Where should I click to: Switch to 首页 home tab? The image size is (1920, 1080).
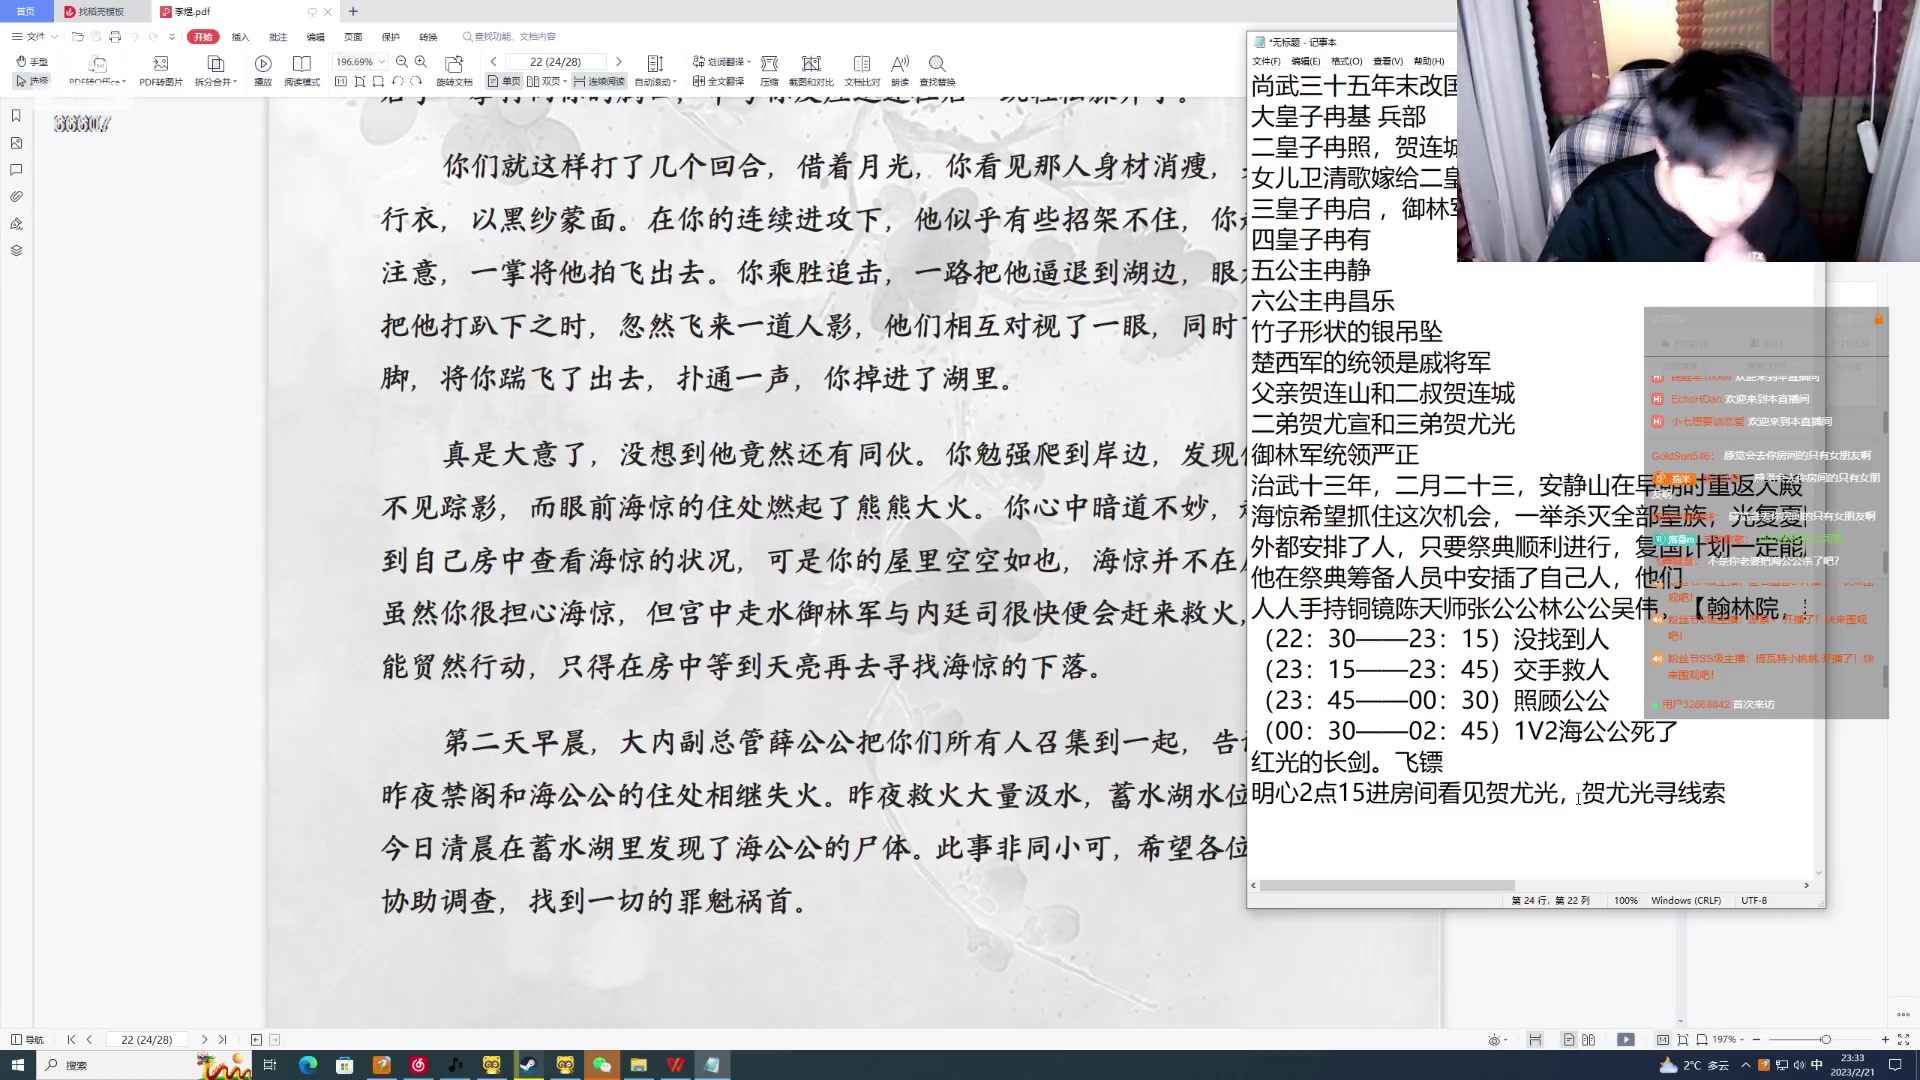tap(26, 12)
